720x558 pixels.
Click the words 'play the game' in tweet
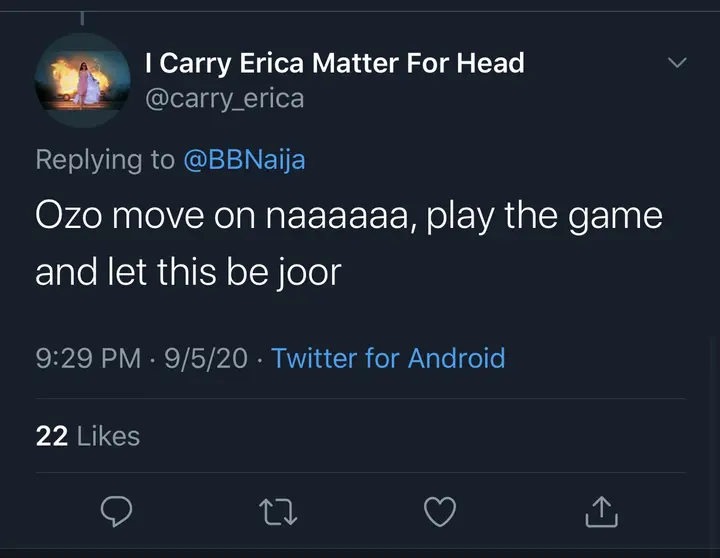(545, 218)
